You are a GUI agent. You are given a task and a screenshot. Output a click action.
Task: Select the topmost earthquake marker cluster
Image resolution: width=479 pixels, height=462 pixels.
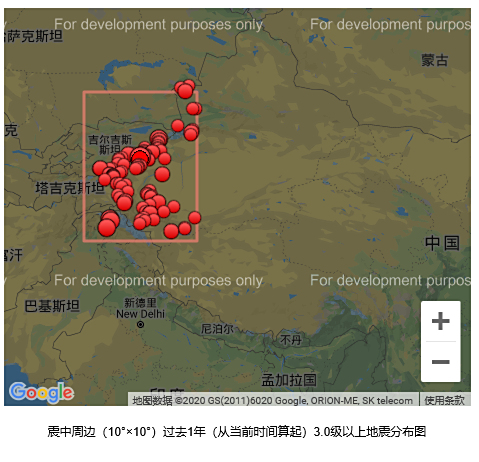[x=185, y=89]
